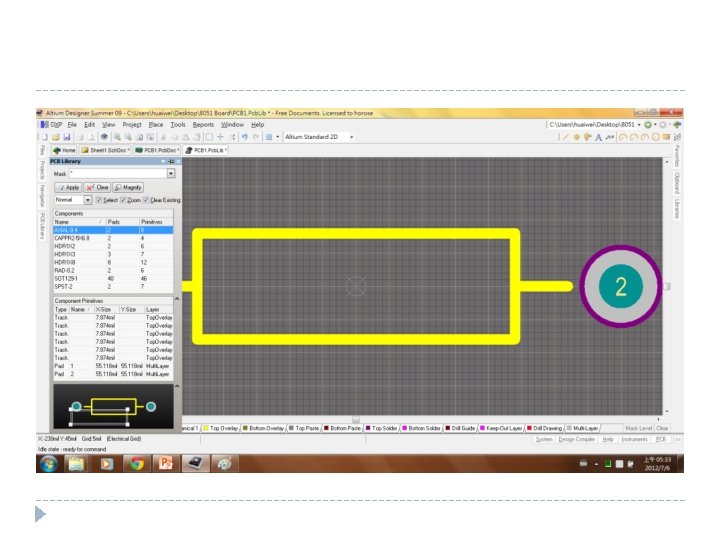Click the Mask input field
This screenshot has height=540, width=720.
coord(118,174)
